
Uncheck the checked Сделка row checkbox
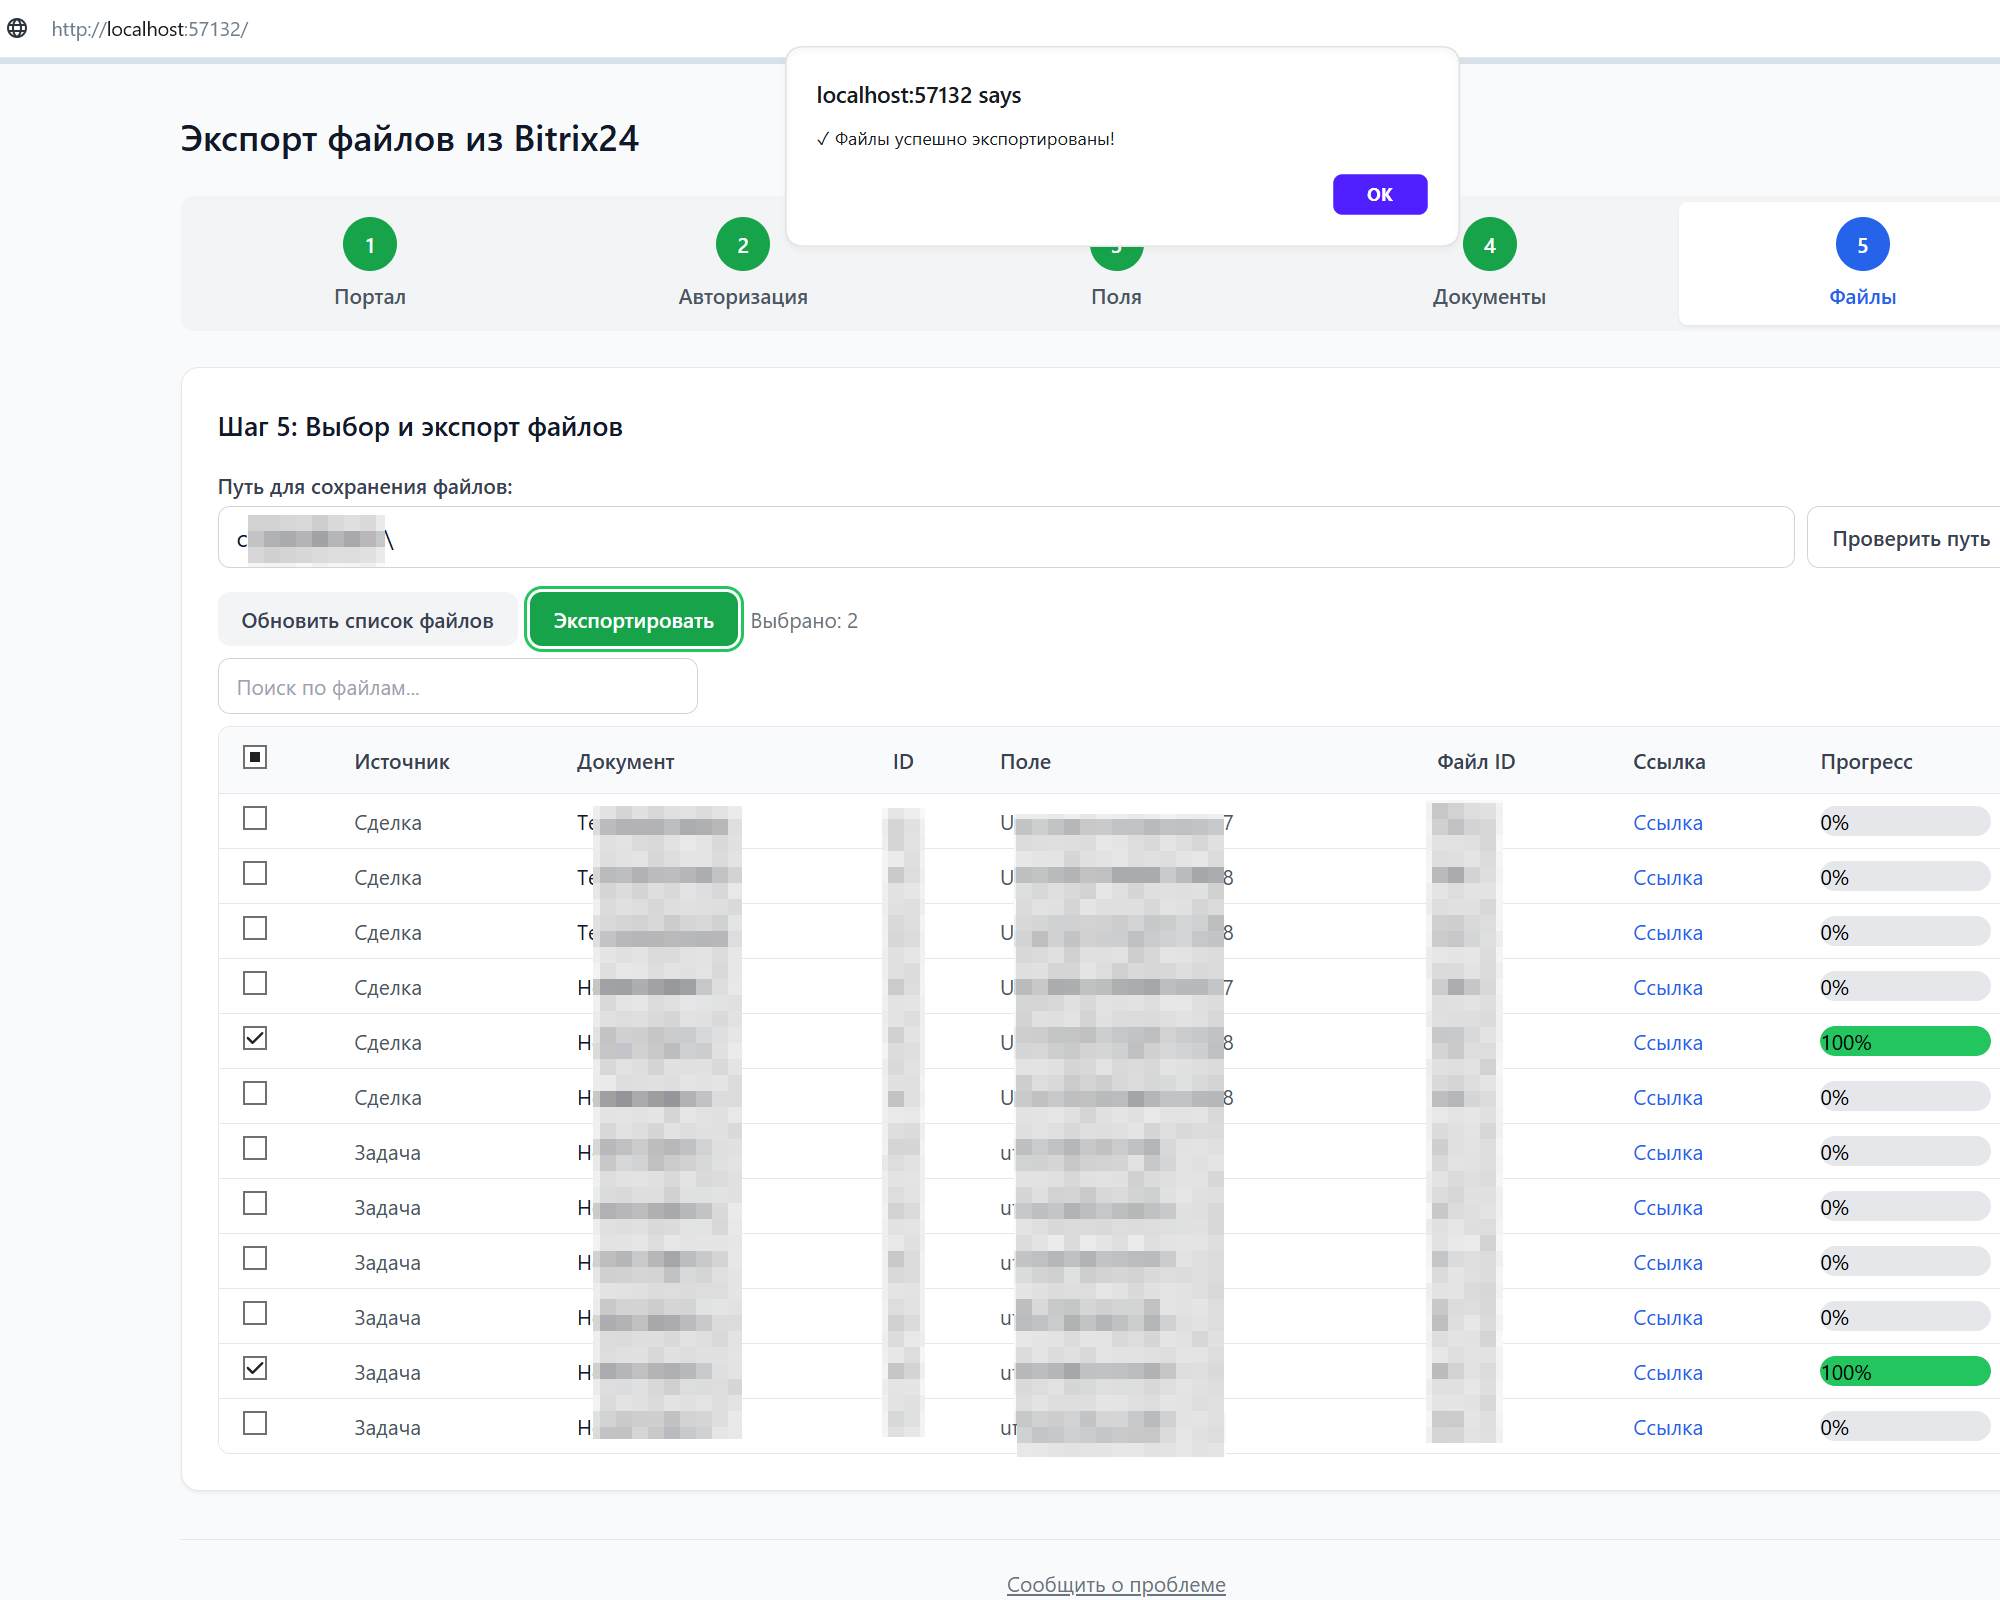point(255,1039)
